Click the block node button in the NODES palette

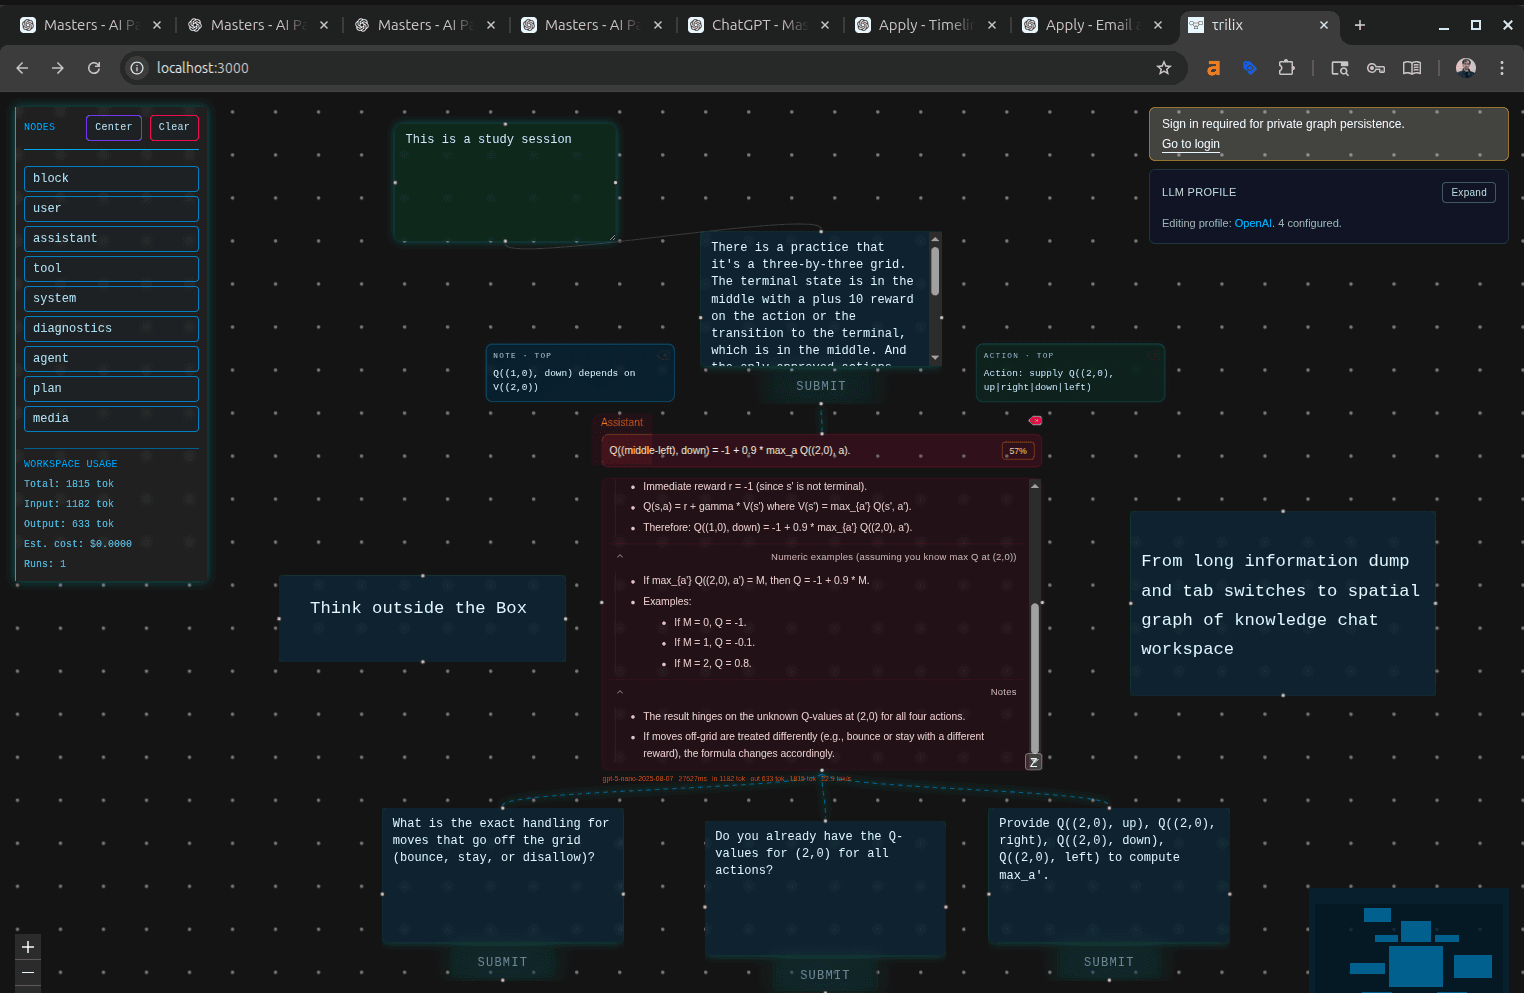click(x=110, y=178)
